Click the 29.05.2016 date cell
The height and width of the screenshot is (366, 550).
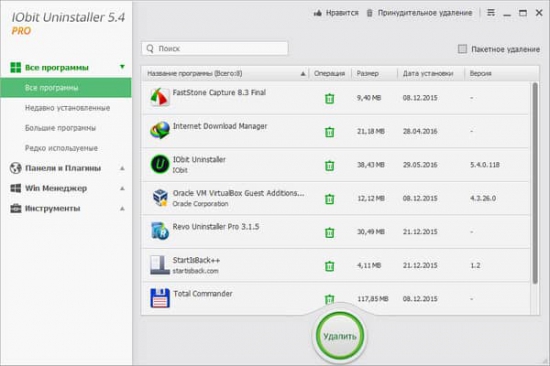coord(420,165)
